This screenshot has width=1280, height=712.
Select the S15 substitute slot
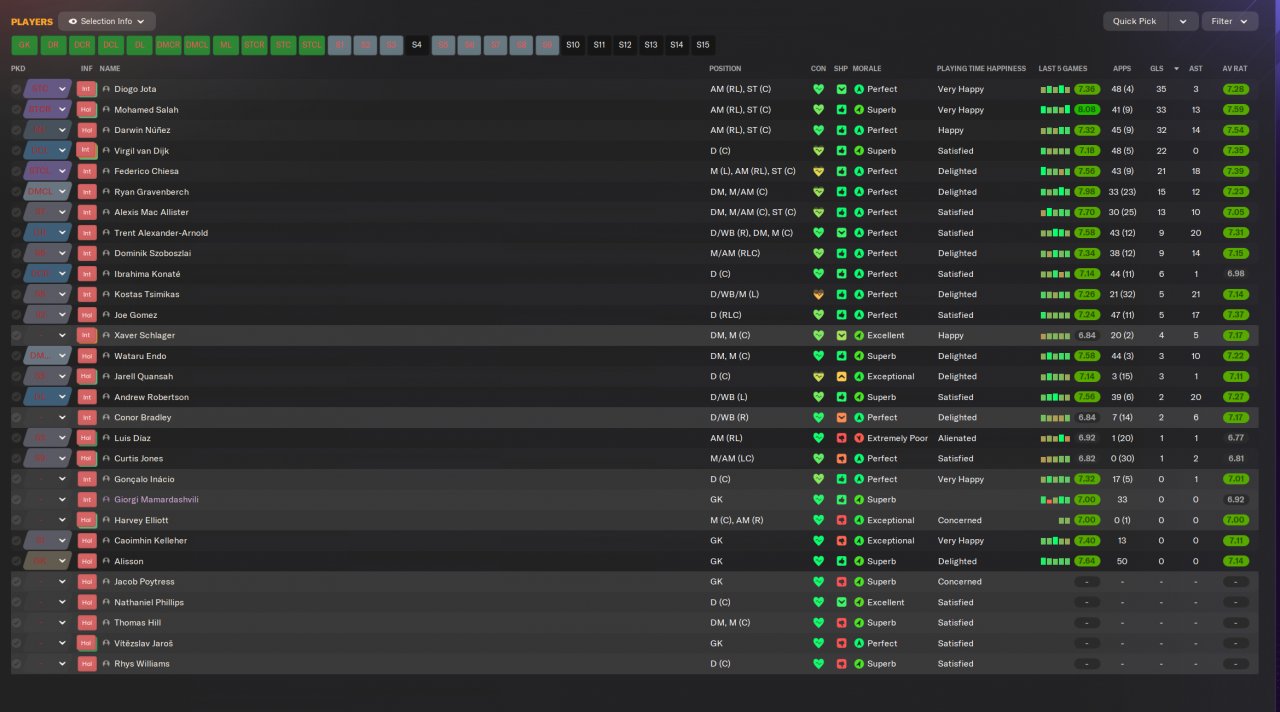click(x=703, y=45)
